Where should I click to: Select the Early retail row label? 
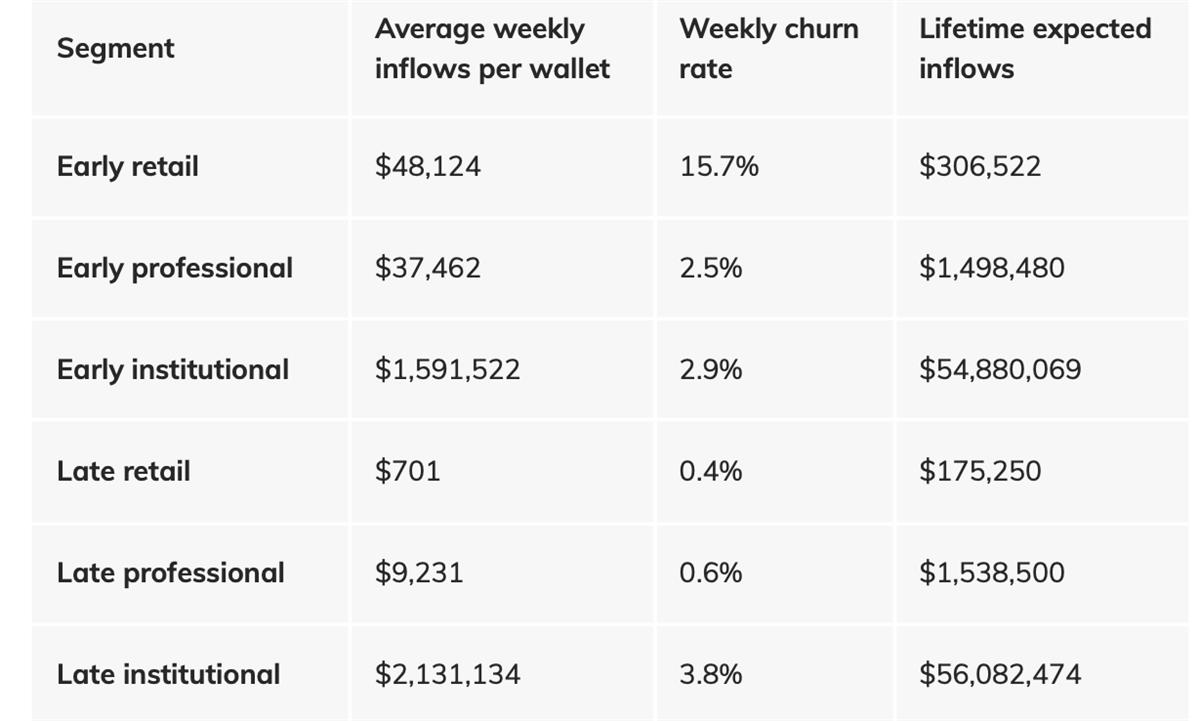coord(127,166)
